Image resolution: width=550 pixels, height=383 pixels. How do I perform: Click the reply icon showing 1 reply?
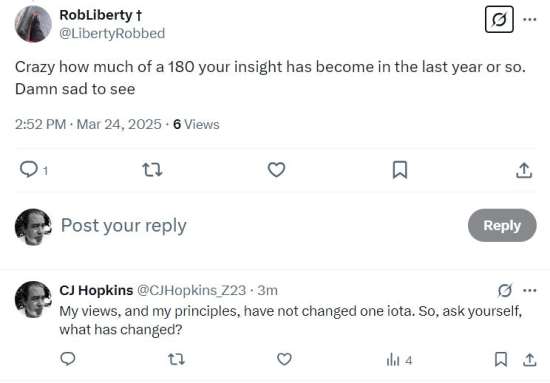tap(34, 170)
